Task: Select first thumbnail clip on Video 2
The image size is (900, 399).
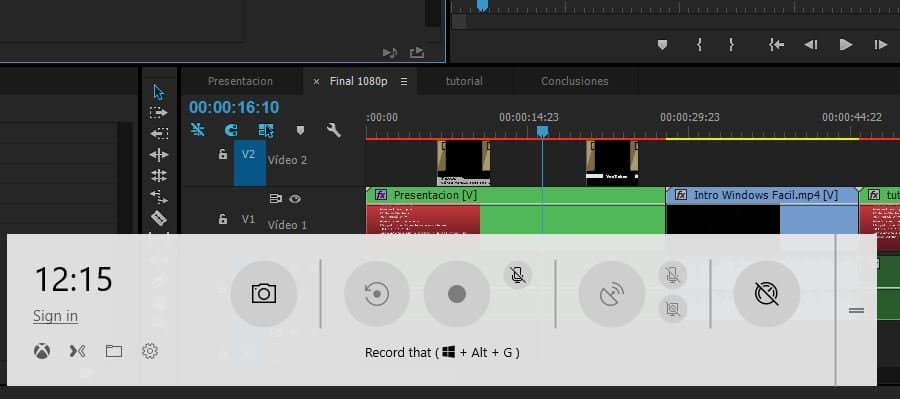Action: [464, 162]
